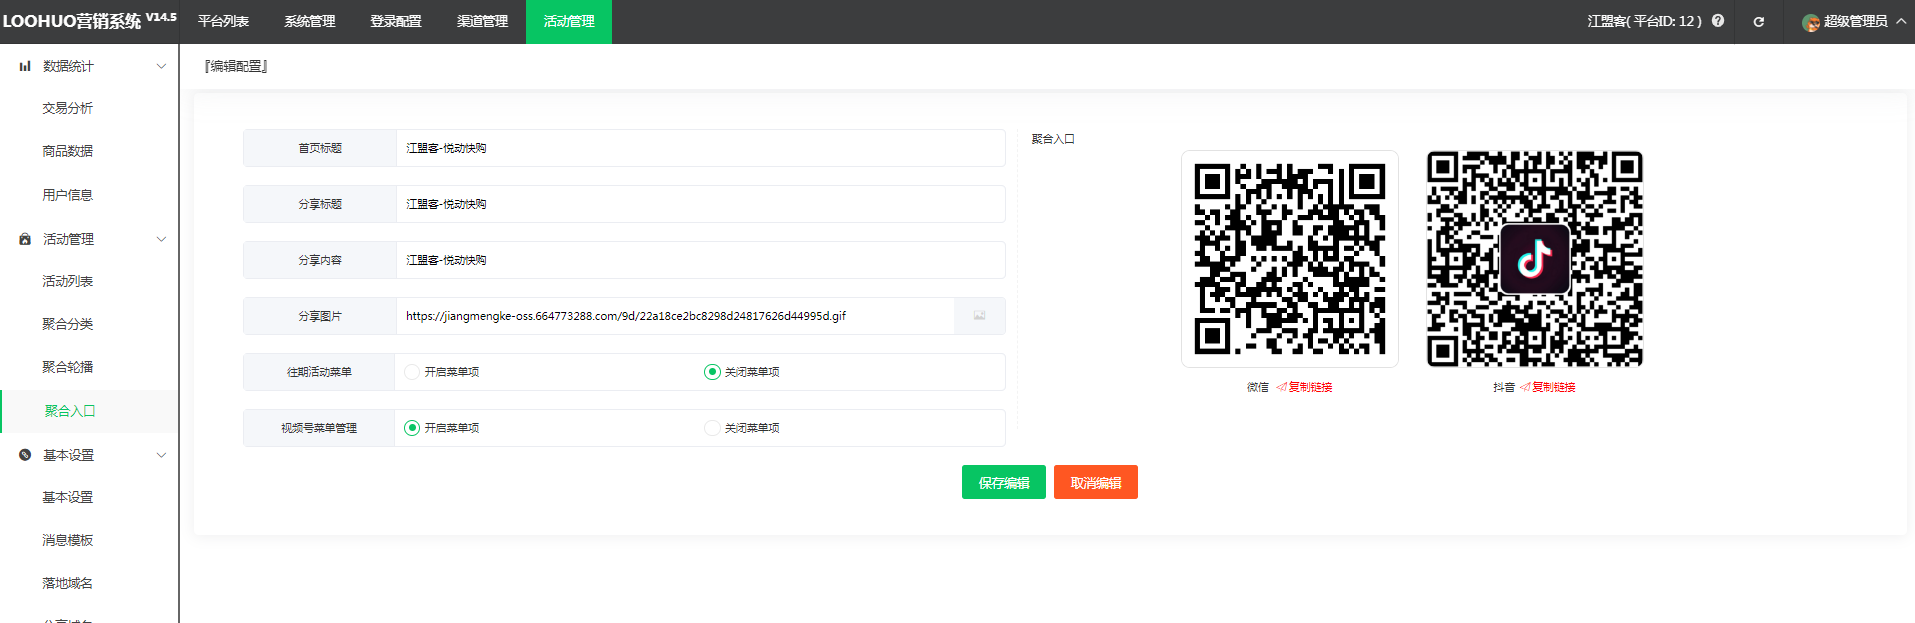Screen dimensions: 1915x623
Task: Collapse the 活动管理 sidebar group chevron
Action: tap(161, 239)
